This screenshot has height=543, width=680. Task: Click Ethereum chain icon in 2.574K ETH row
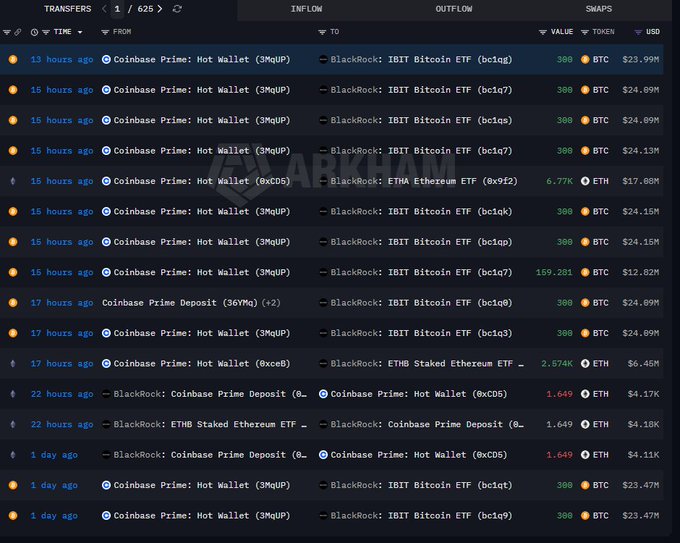pyautogui.click(x=13, y=363)
